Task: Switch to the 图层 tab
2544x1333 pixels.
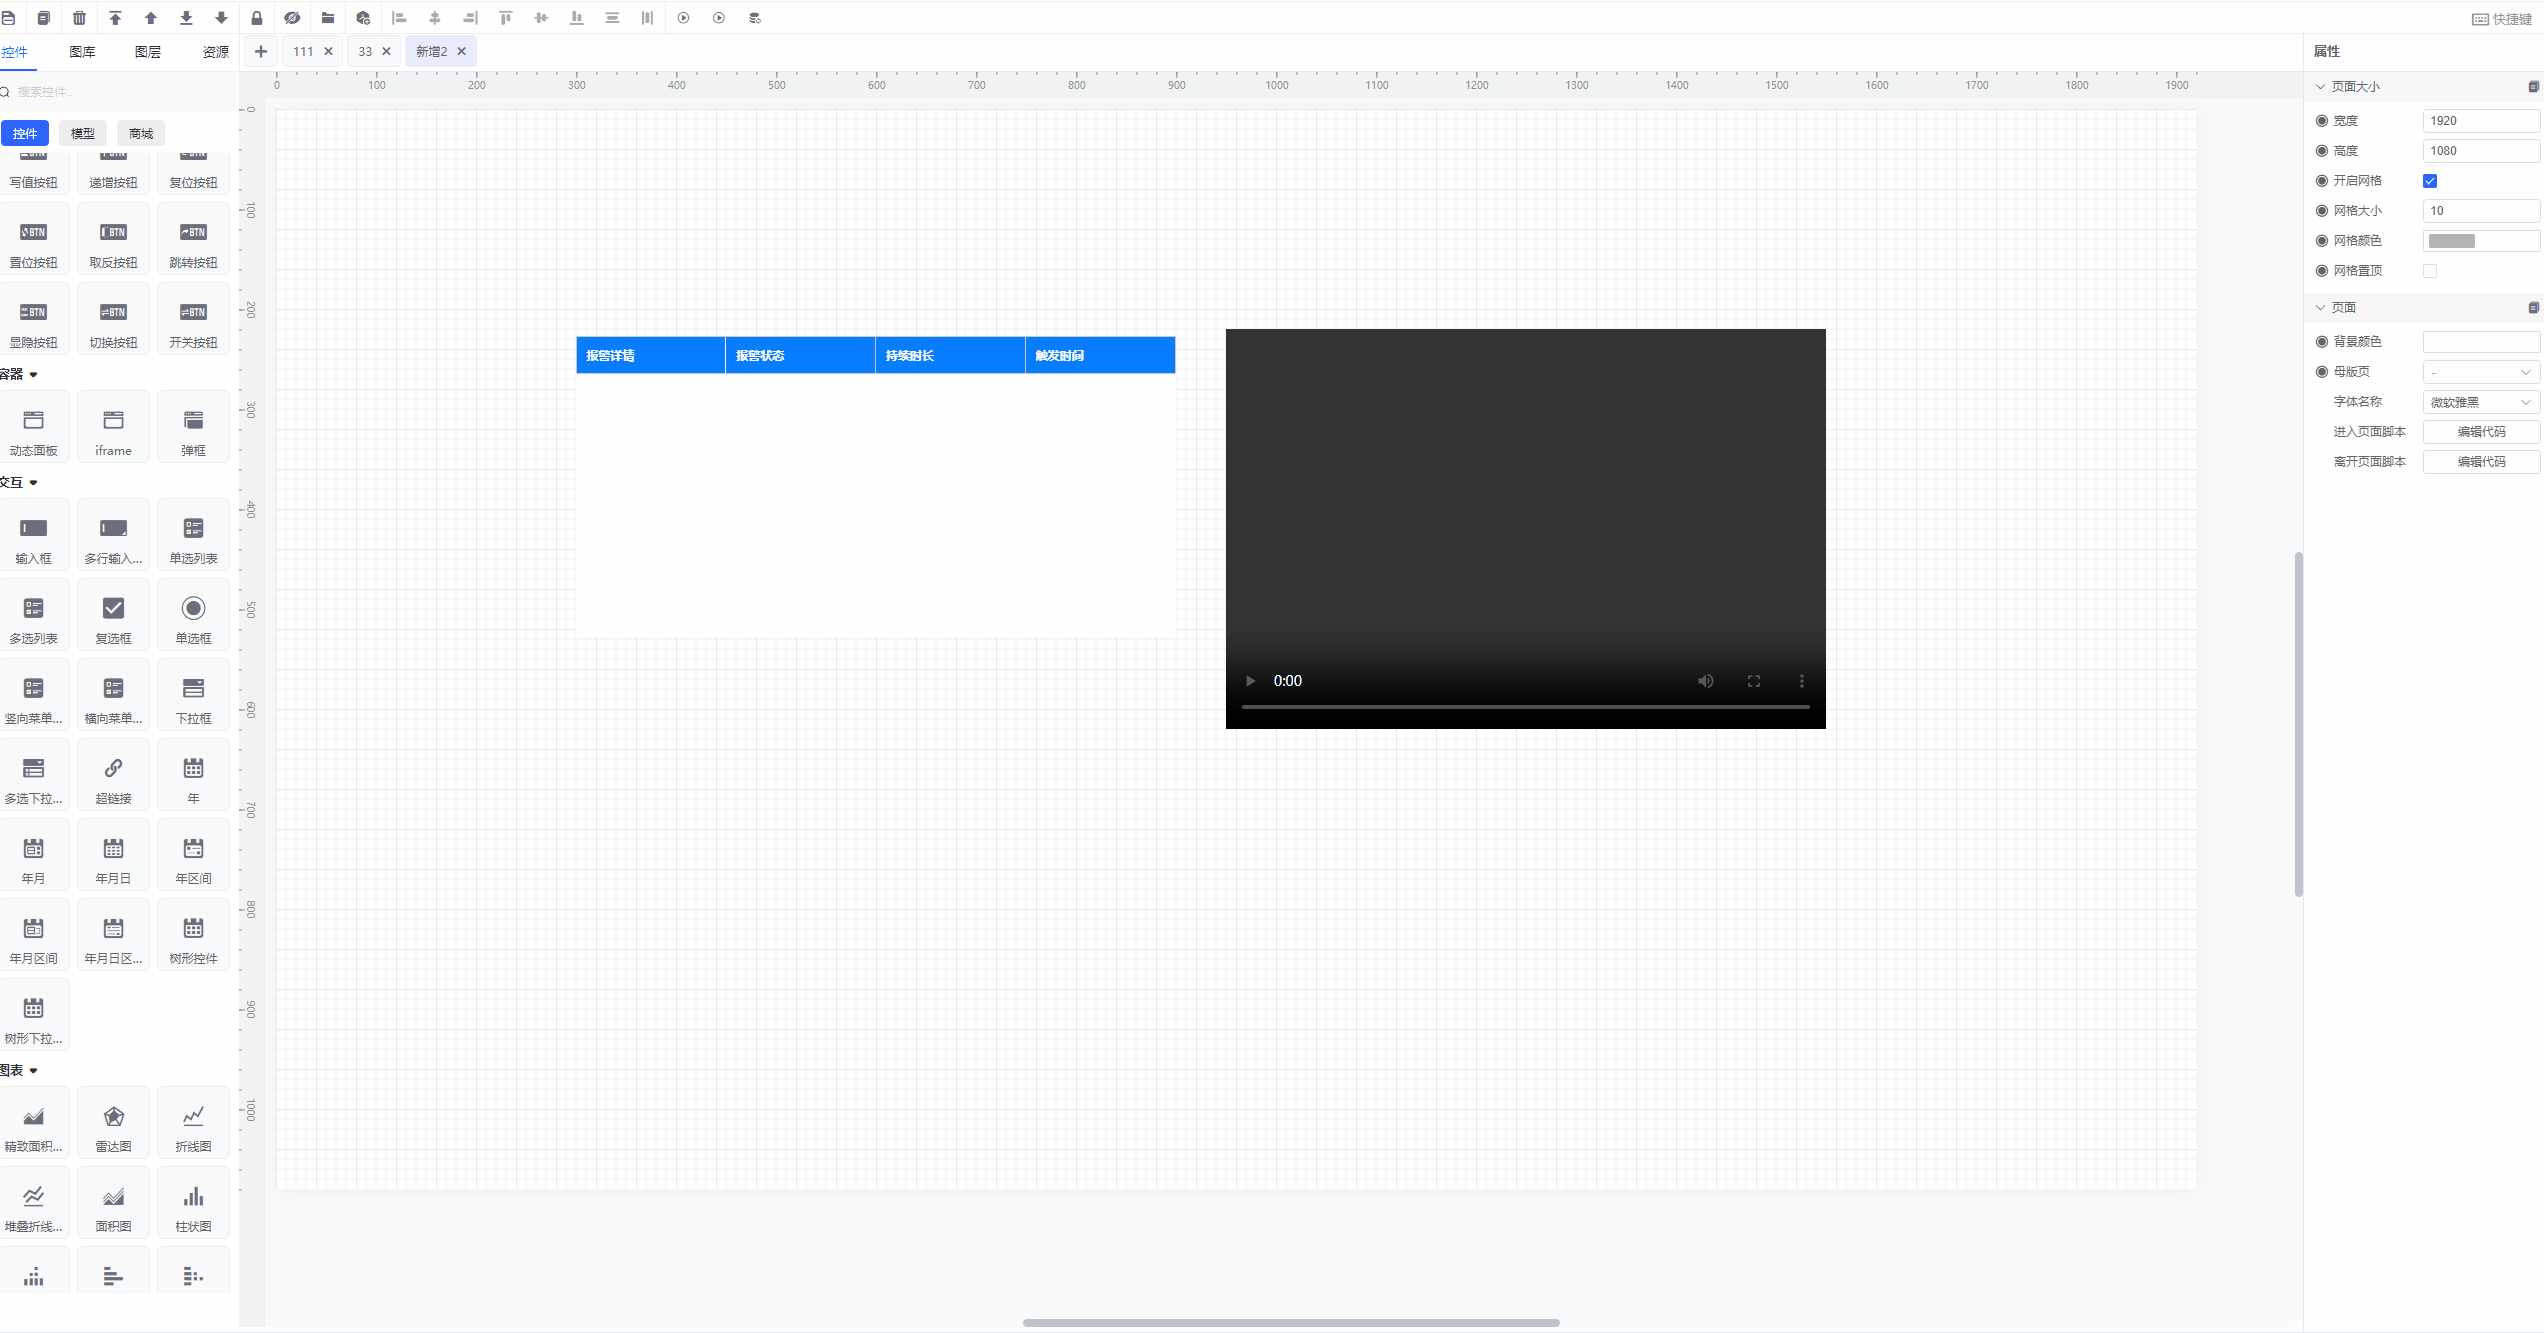Action: click(148, 52)
